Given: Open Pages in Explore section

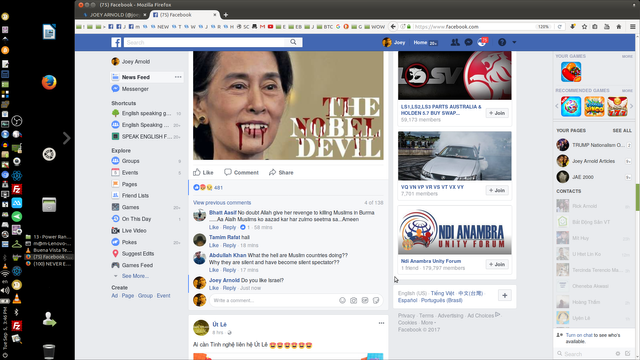Looking at the screenshot, I should tap(129, 184).
